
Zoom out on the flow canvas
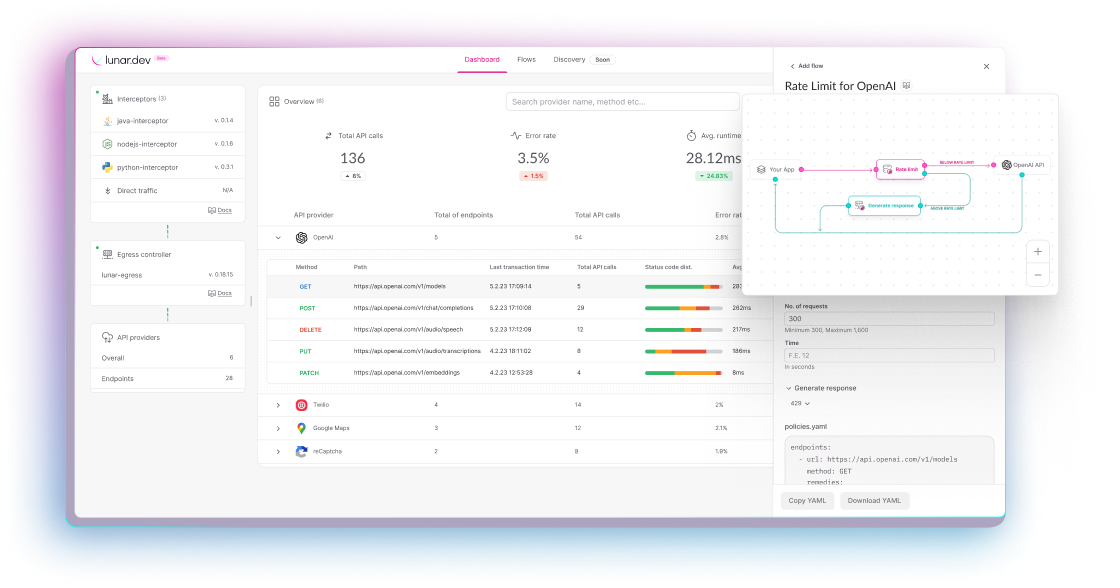point(1038,274)
